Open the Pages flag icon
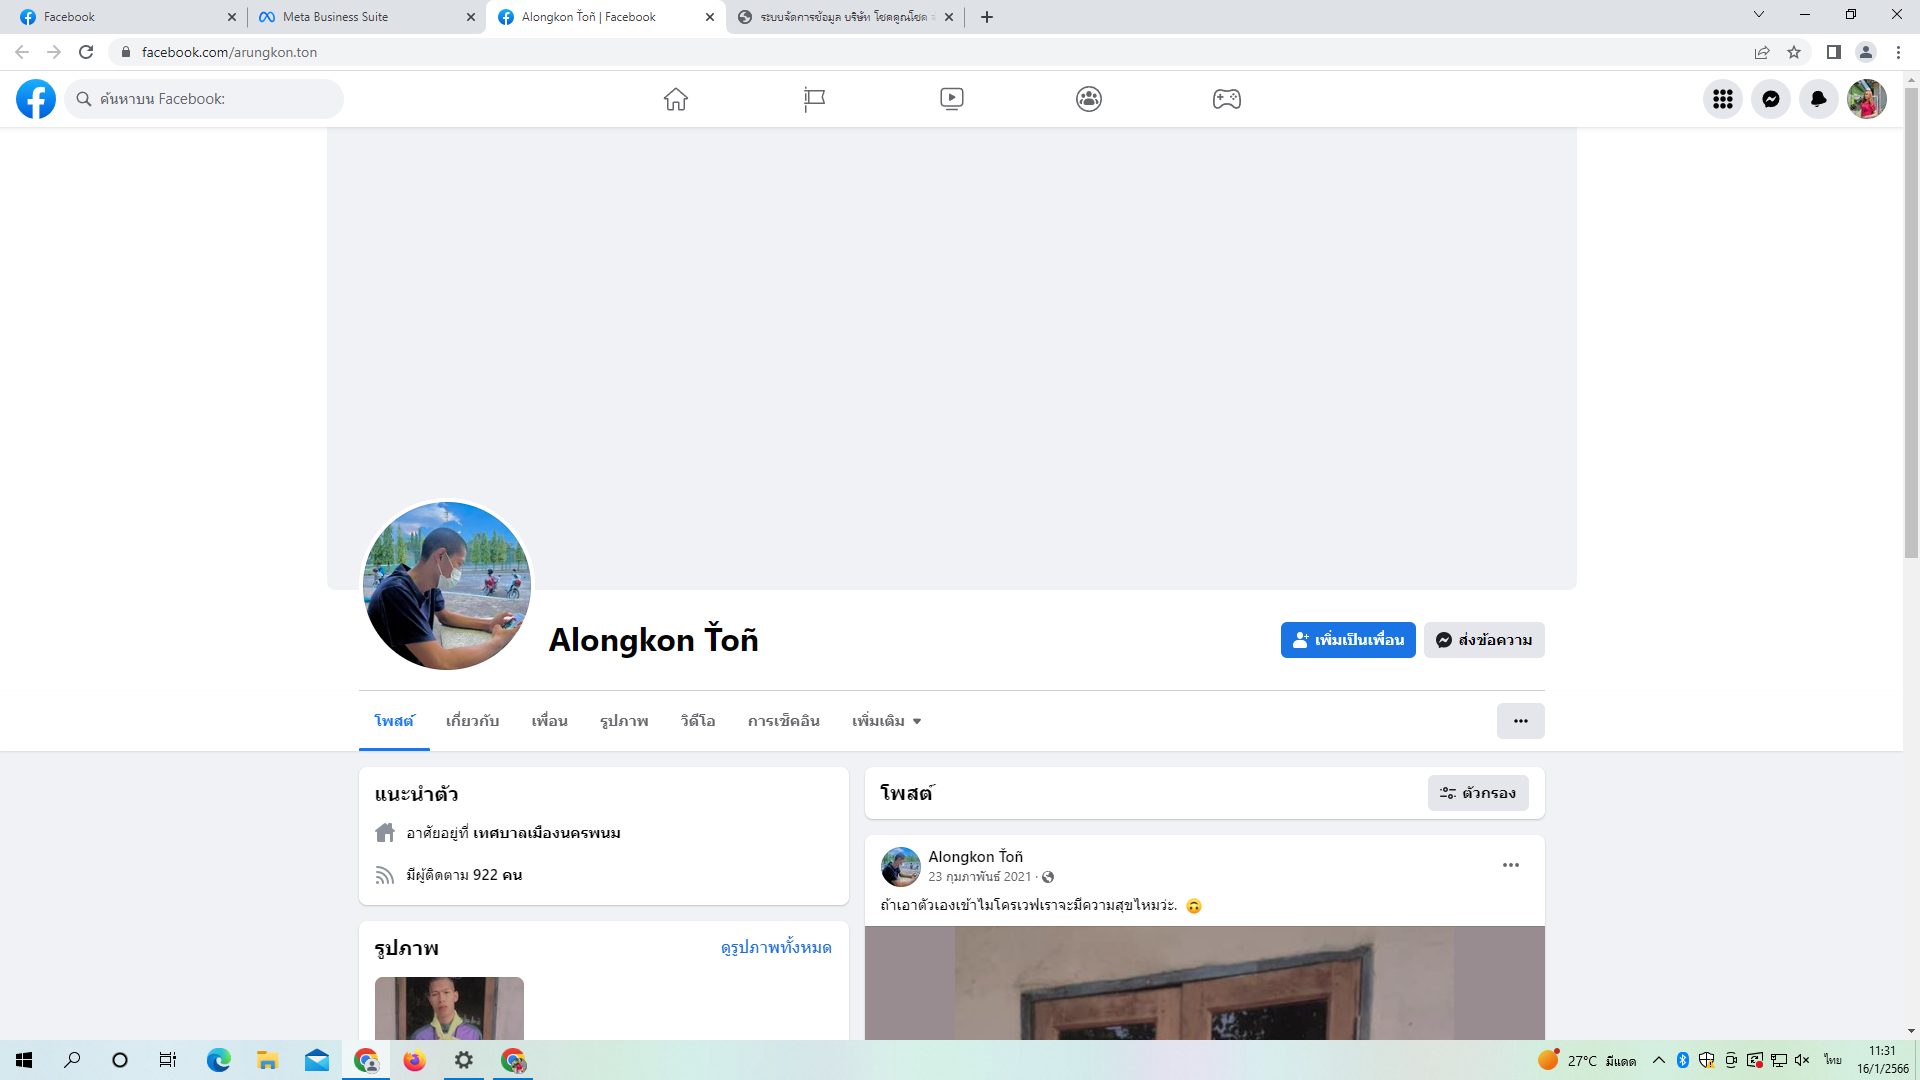The width and height of the screenshot is (1920, 1080). (x=814, y=99)
